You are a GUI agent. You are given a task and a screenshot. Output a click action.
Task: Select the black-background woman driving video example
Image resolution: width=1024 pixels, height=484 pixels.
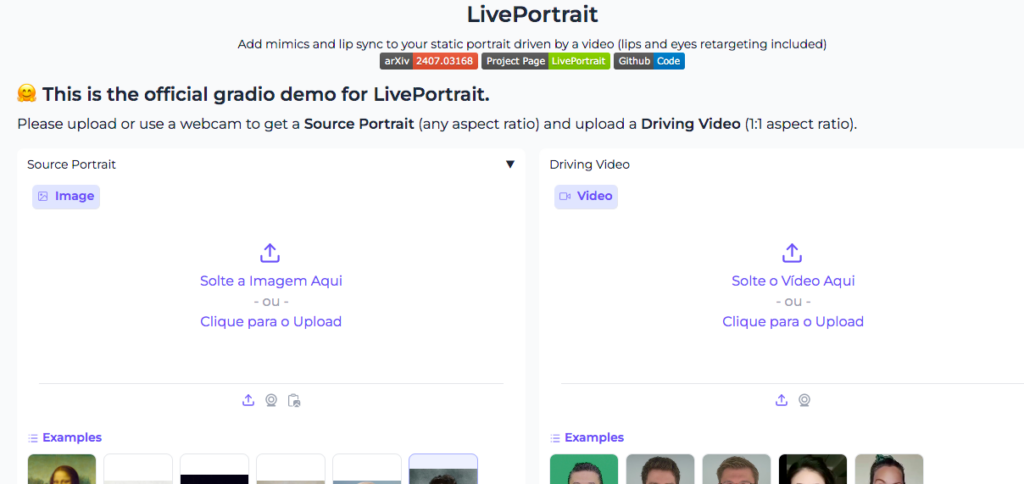click(812, 469)
